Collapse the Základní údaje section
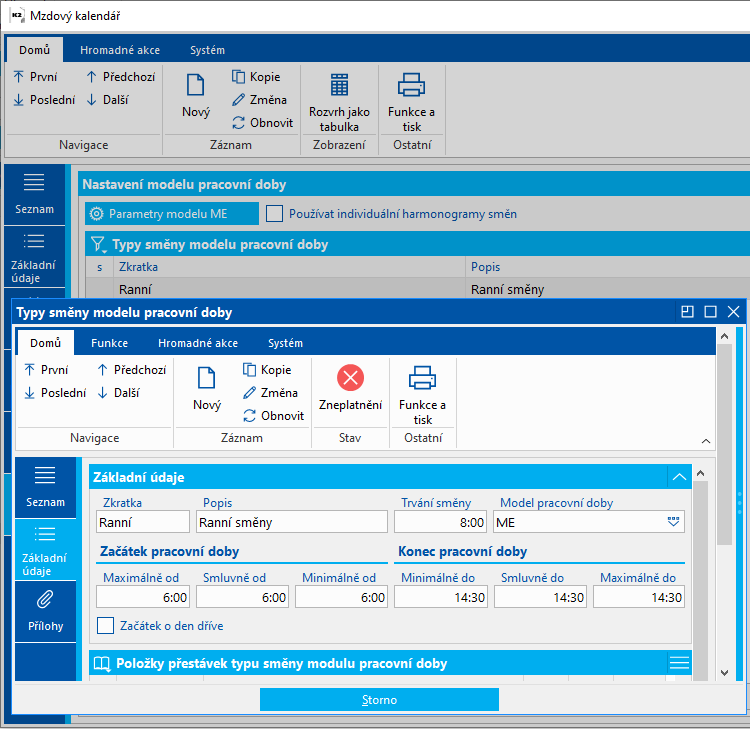This screenshot has width=750, height=729. 679,478
